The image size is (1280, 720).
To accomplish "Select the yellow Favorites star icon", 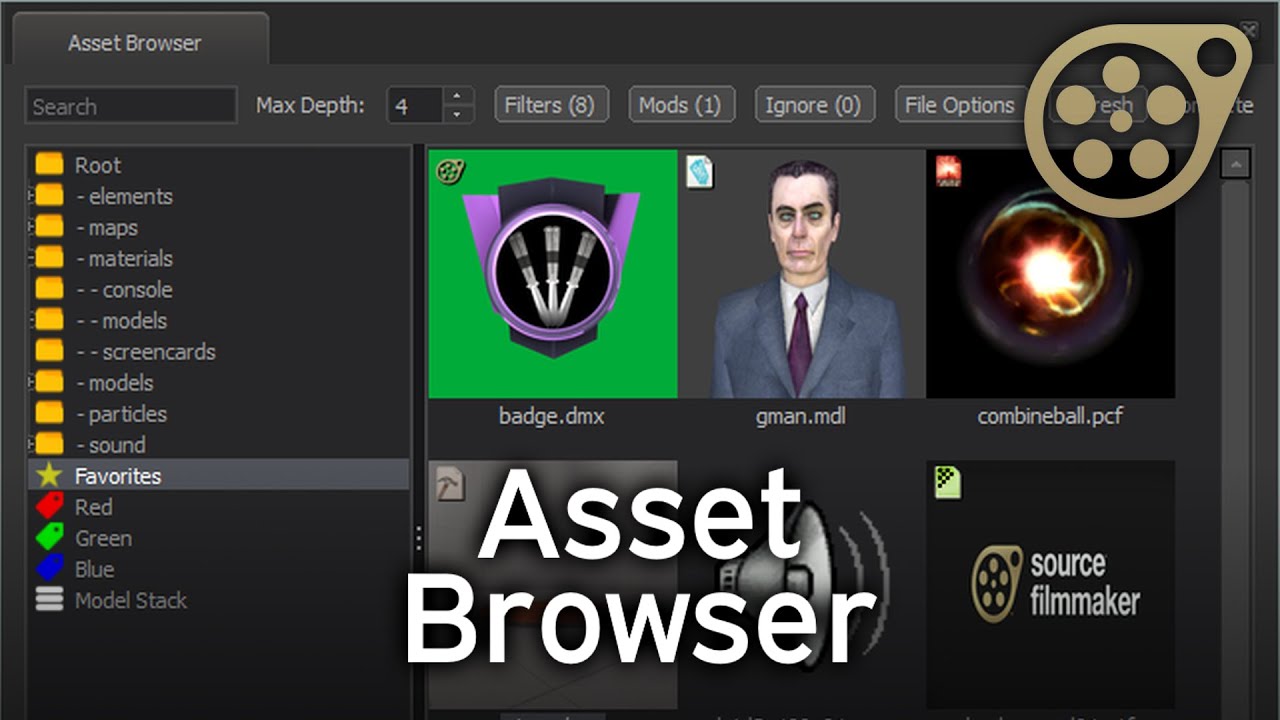I will click(x=49, y=476).
